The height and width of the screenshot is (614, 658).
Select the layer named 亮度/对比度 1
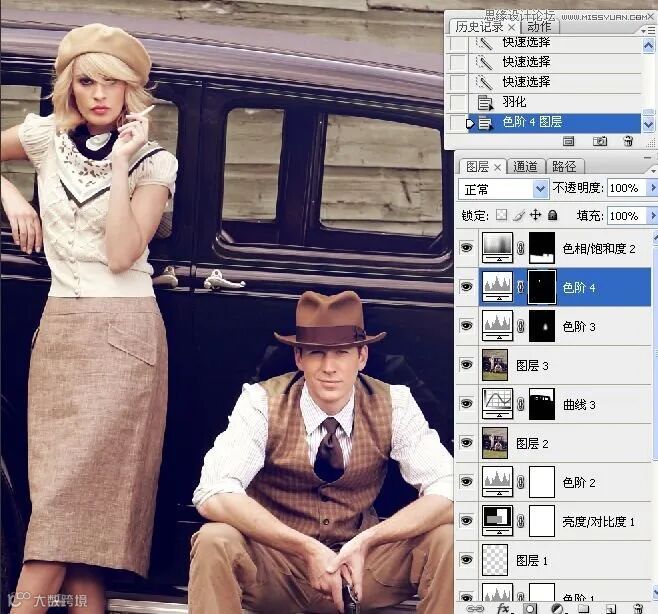coord(598,521)
